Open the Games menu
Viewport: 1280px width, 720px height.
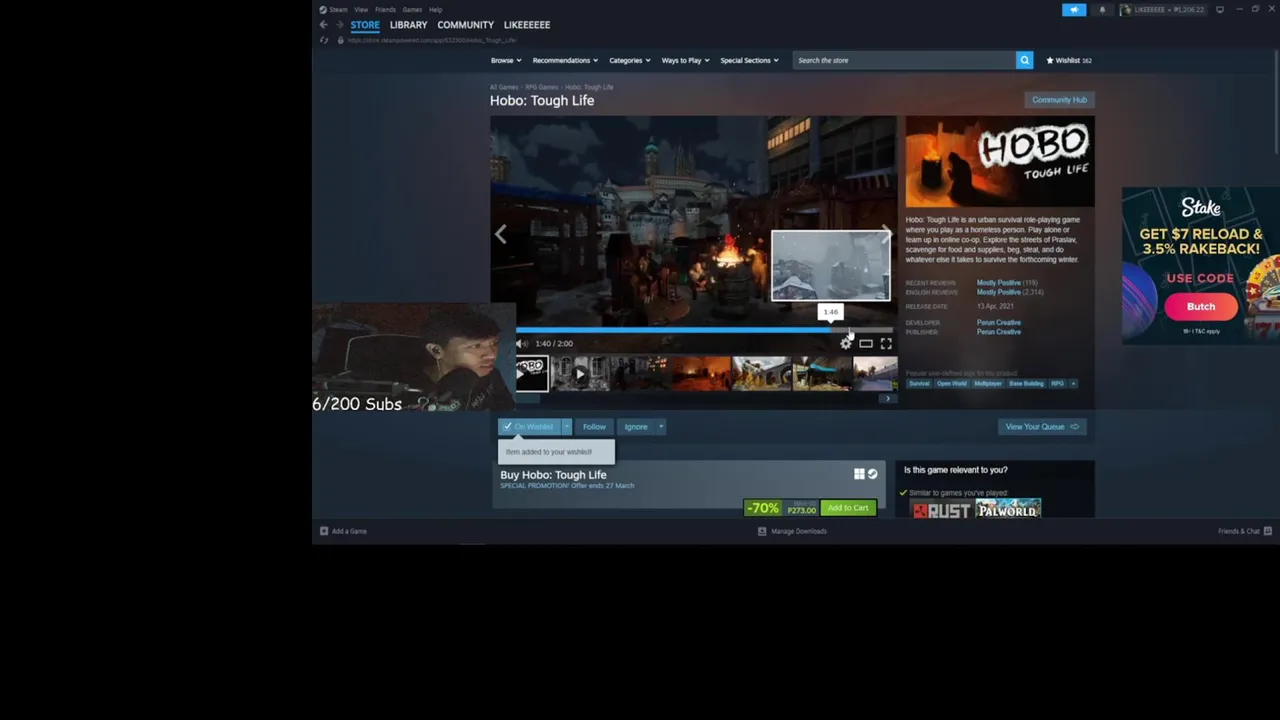412,10
